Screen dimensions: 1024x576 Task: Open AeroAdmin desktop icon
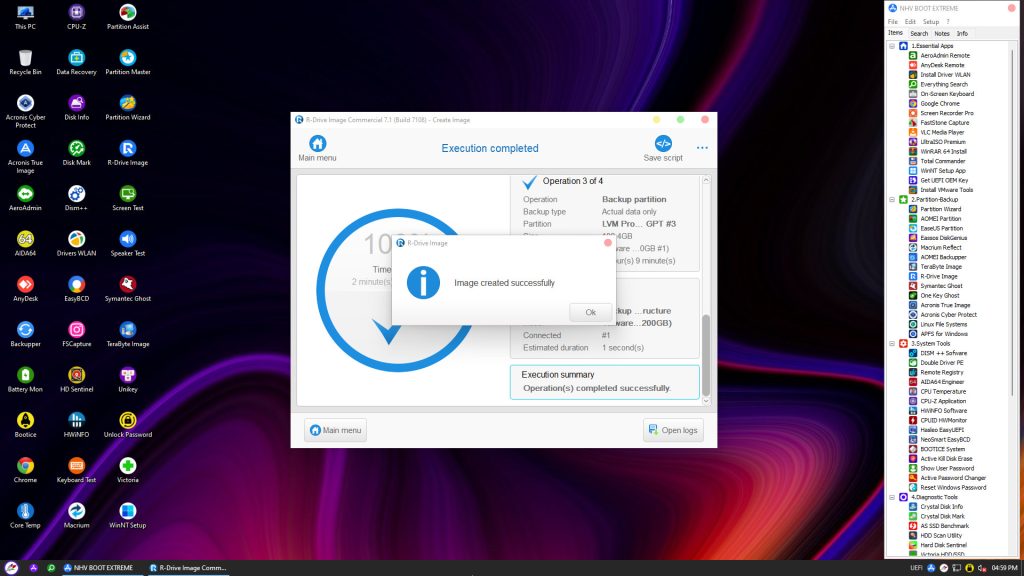(x=25, y=199)
